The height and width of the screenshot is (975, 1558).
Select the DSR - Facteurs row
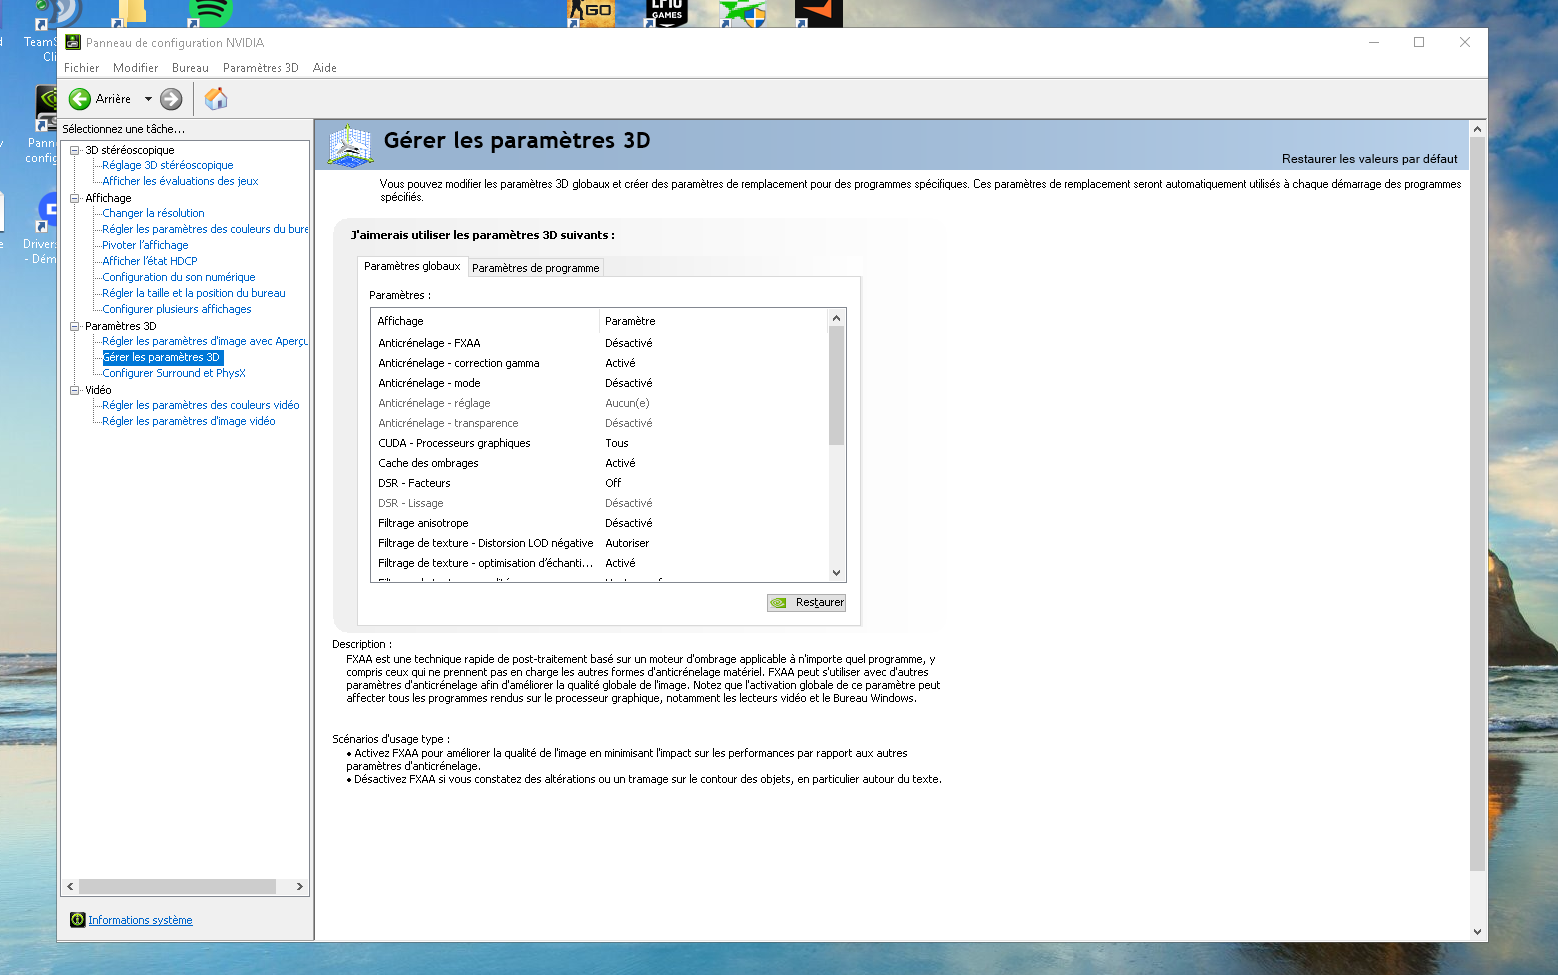tap(600, 483)
